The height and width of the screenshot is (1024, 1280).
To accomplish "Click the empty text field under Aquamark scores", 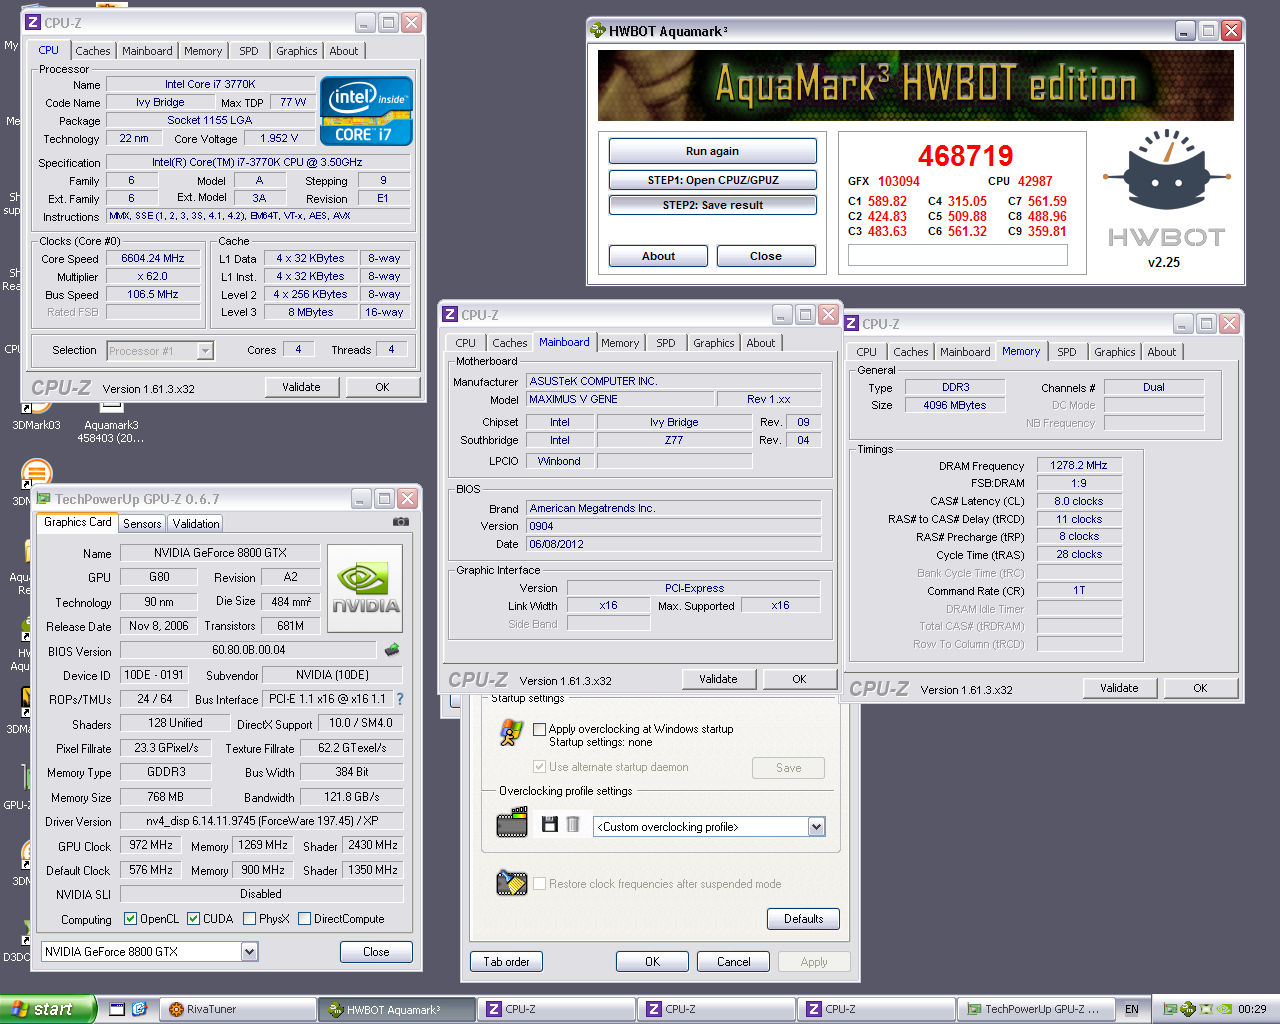I will [957, 256].
